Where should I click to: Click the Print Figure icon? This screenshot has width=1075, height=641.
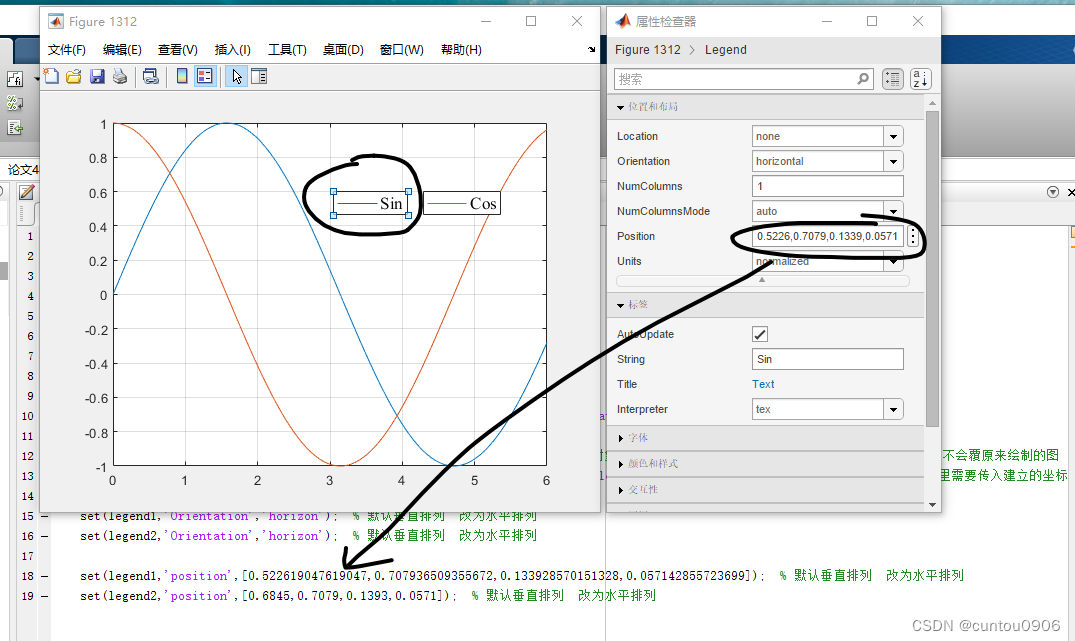tap(120, 77)
